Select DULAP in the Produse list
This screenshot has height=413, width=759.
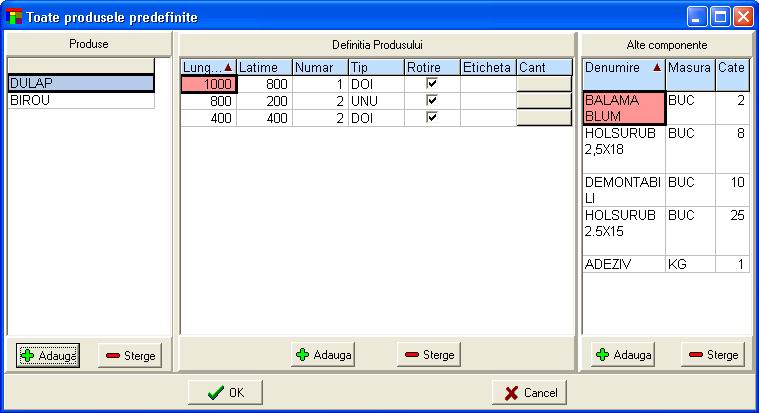(80, 84)
